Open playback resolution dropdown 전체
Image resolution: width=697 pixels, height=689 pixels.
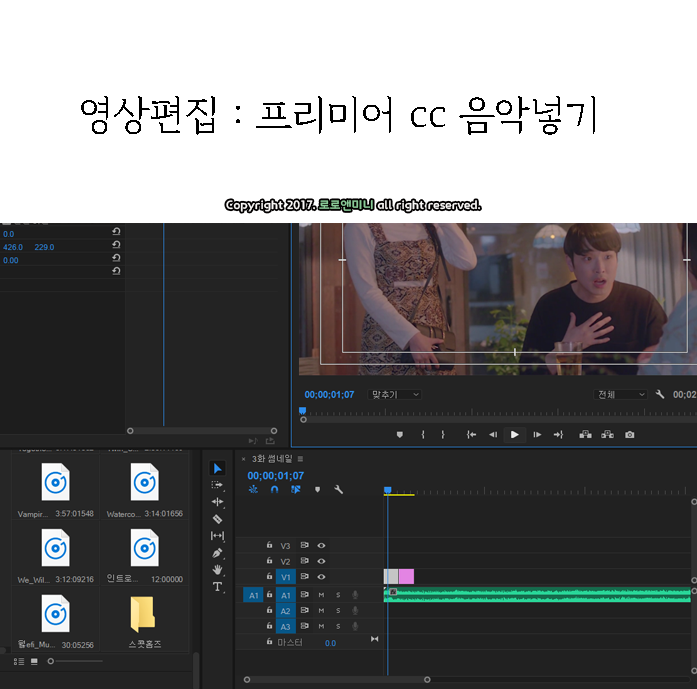pyautogui.click(x=620, y=394)
